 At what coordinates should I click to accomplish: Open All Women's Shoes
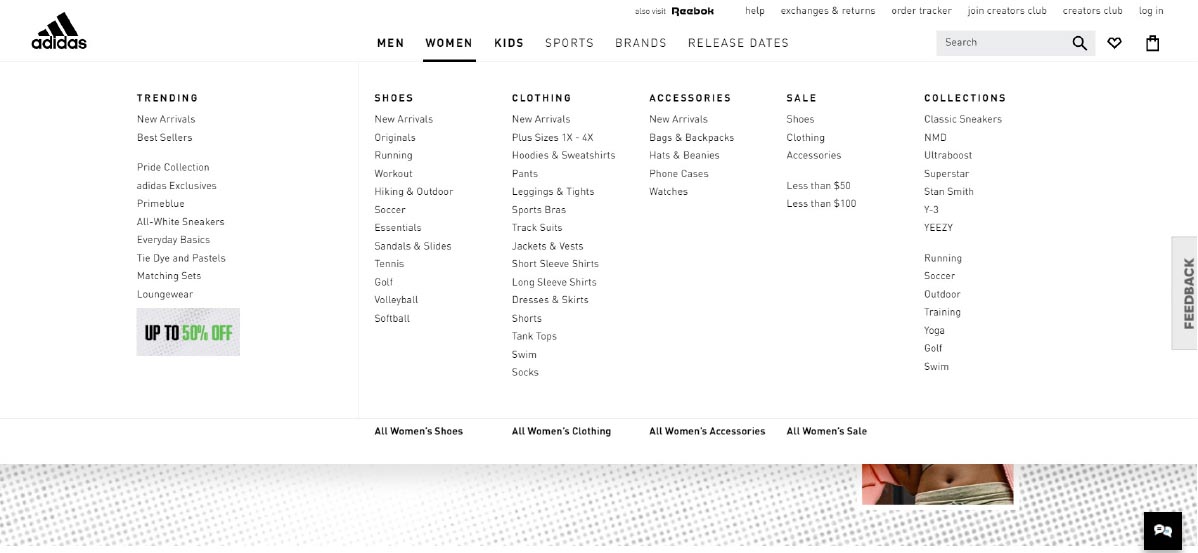click(419, 431)
